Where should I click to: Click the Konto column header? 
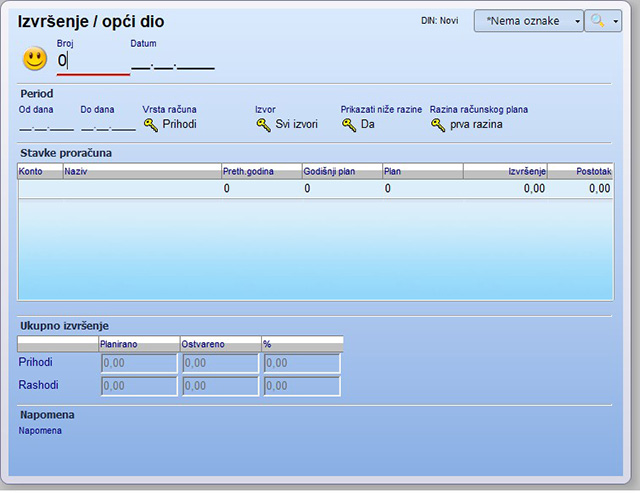click(40, 171)
